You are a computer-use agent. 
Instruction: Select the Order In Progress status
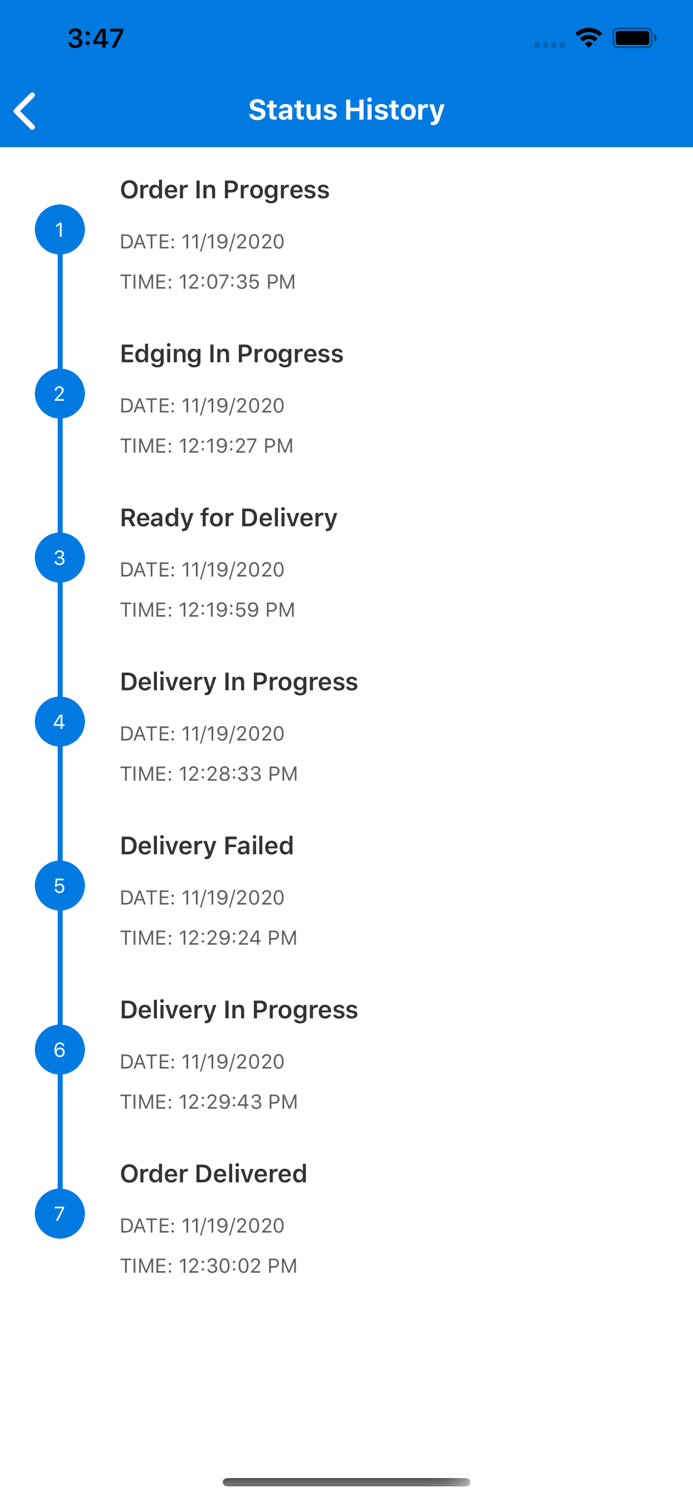[224, 190]
